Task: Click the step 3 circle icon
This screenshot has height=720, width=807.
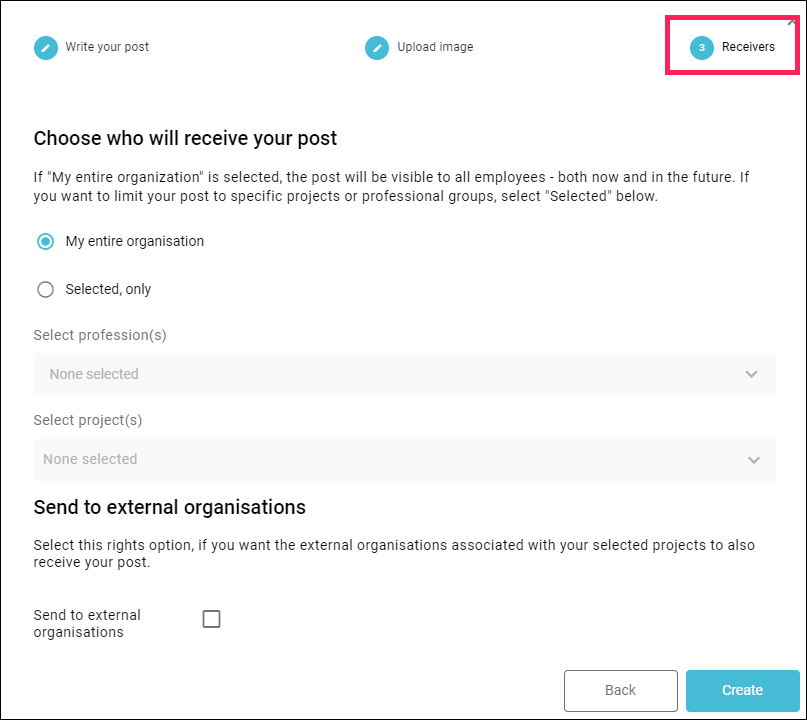Action: 701,48
